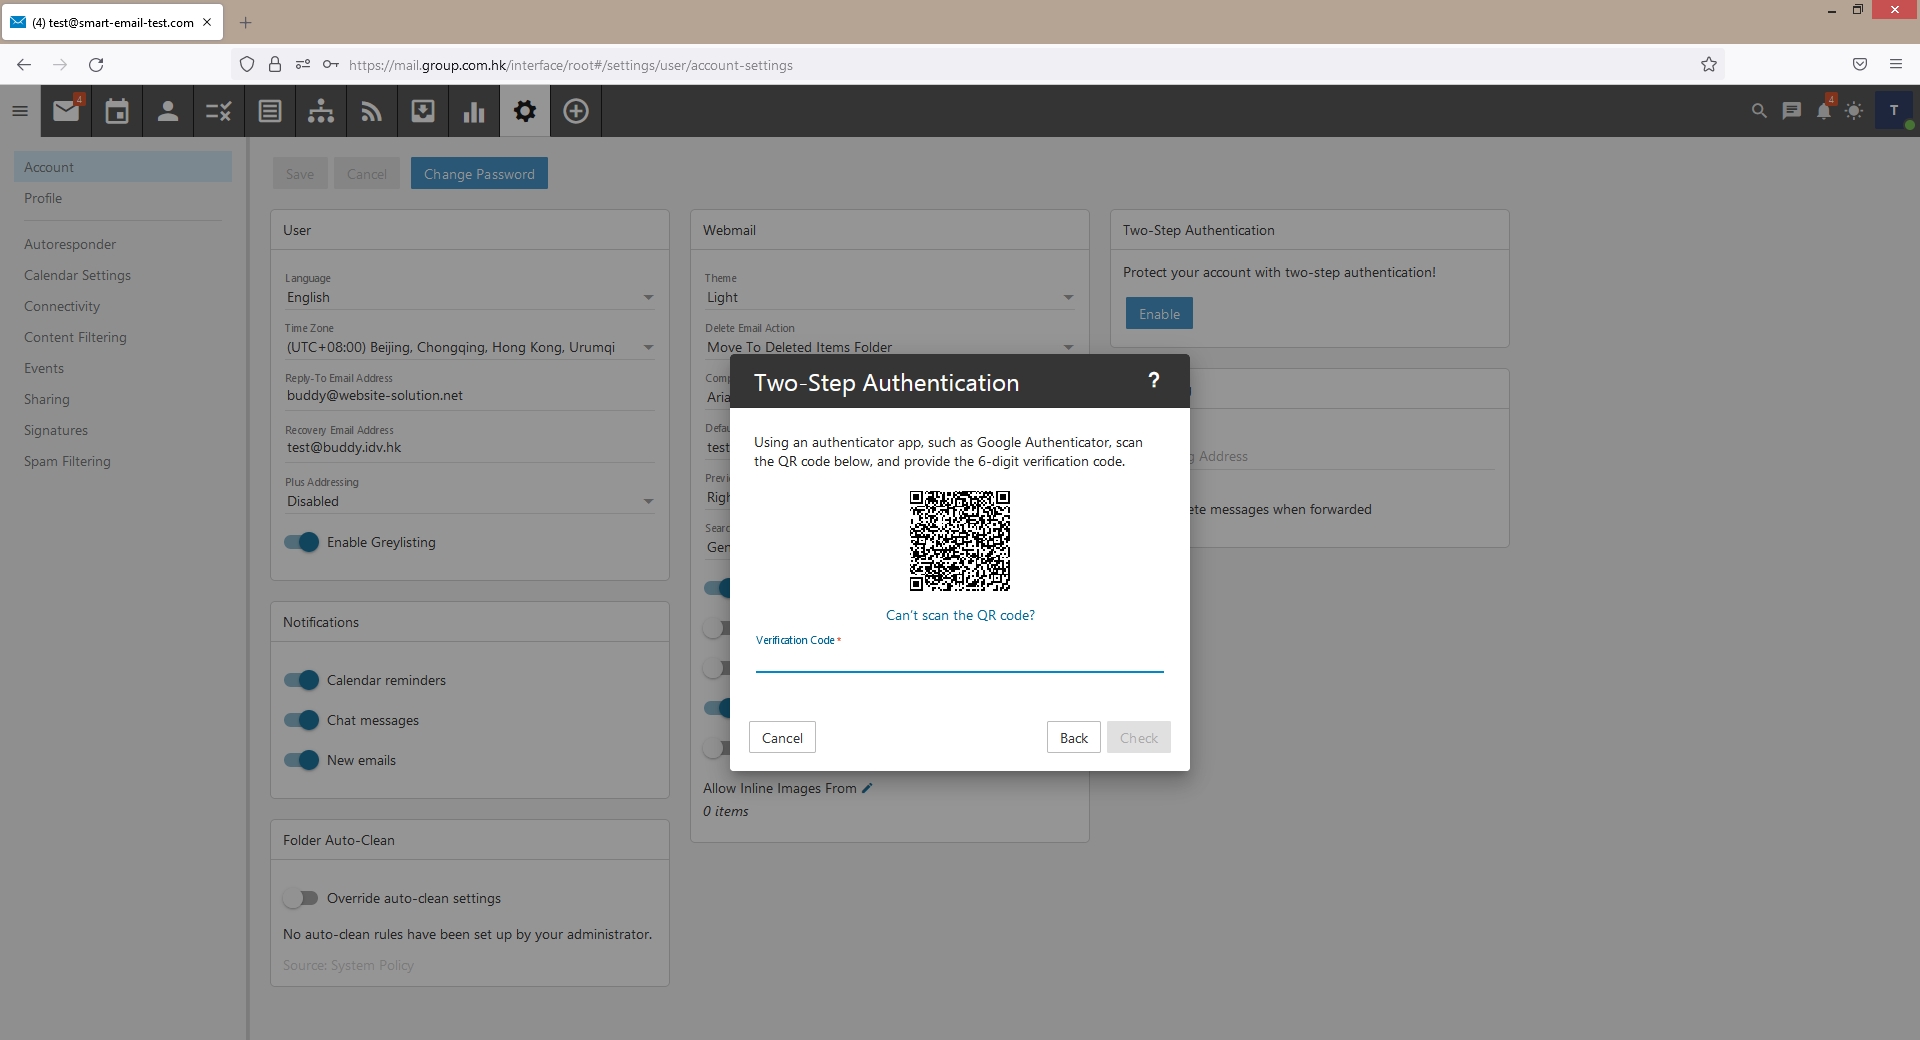This screenshot has height=1040, width=1920.
Task: Open the Plus Addressing dropdown
Action: (x=470, y=501)
